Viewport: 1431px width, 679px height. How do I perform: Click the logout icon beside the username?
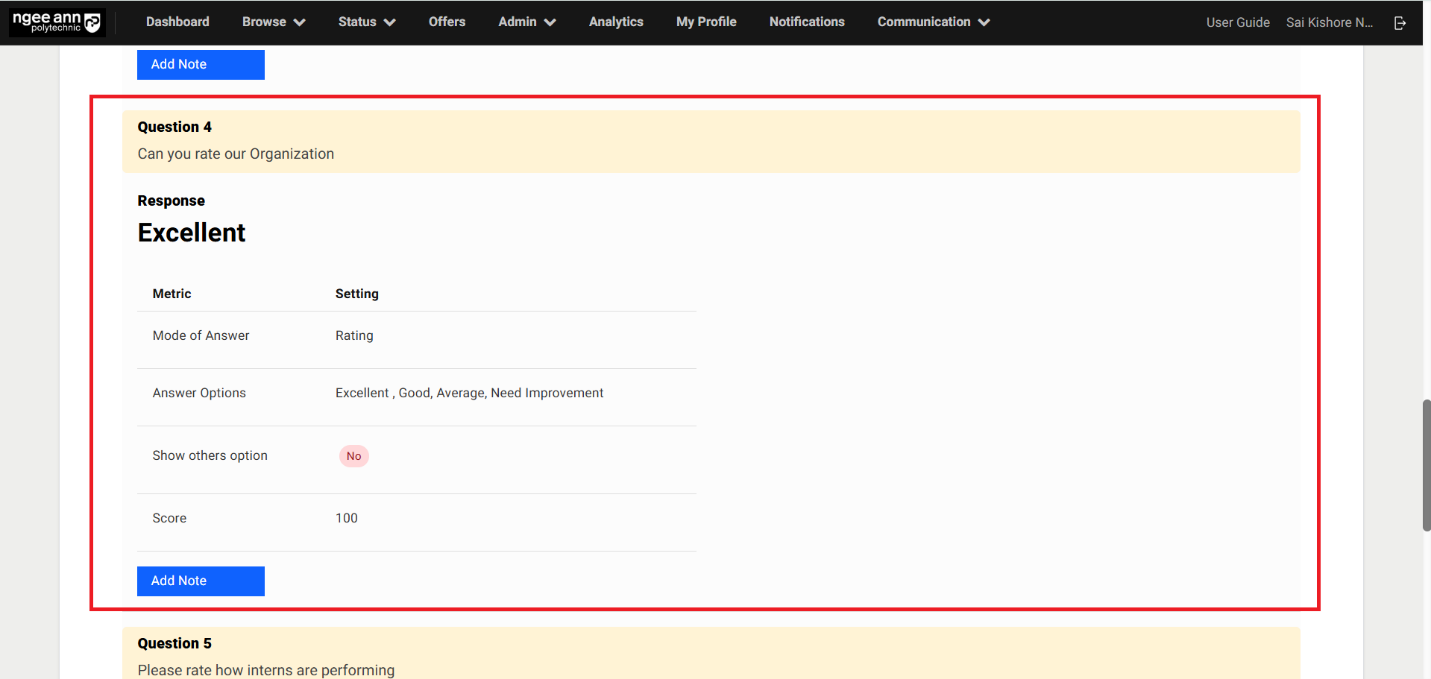(x=1400, y=22)
